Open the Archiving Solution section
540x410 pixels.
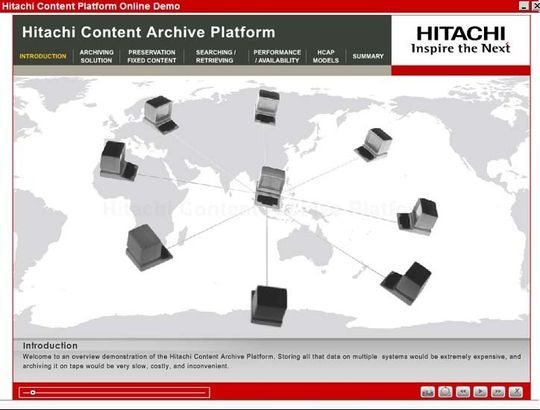click(96, 56)
